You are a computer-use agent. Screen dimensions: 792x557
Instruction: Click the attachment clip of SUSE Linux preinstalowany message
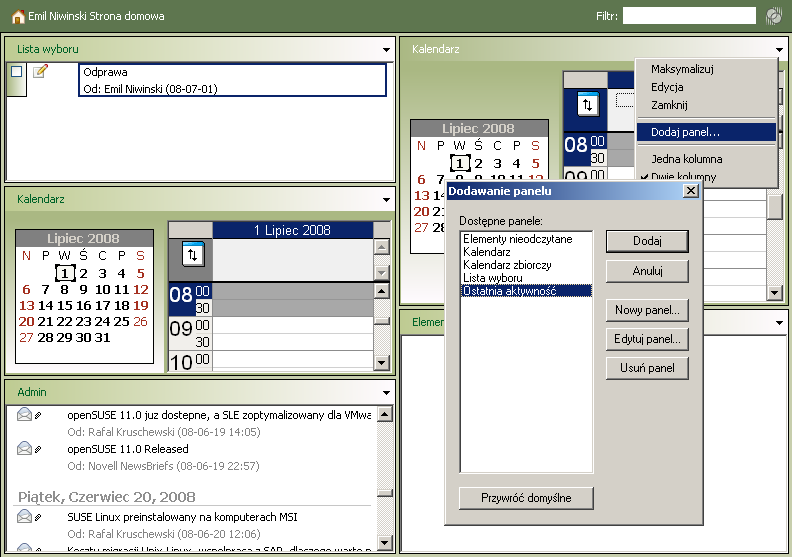pyautogui.click(x=38, y=517)
